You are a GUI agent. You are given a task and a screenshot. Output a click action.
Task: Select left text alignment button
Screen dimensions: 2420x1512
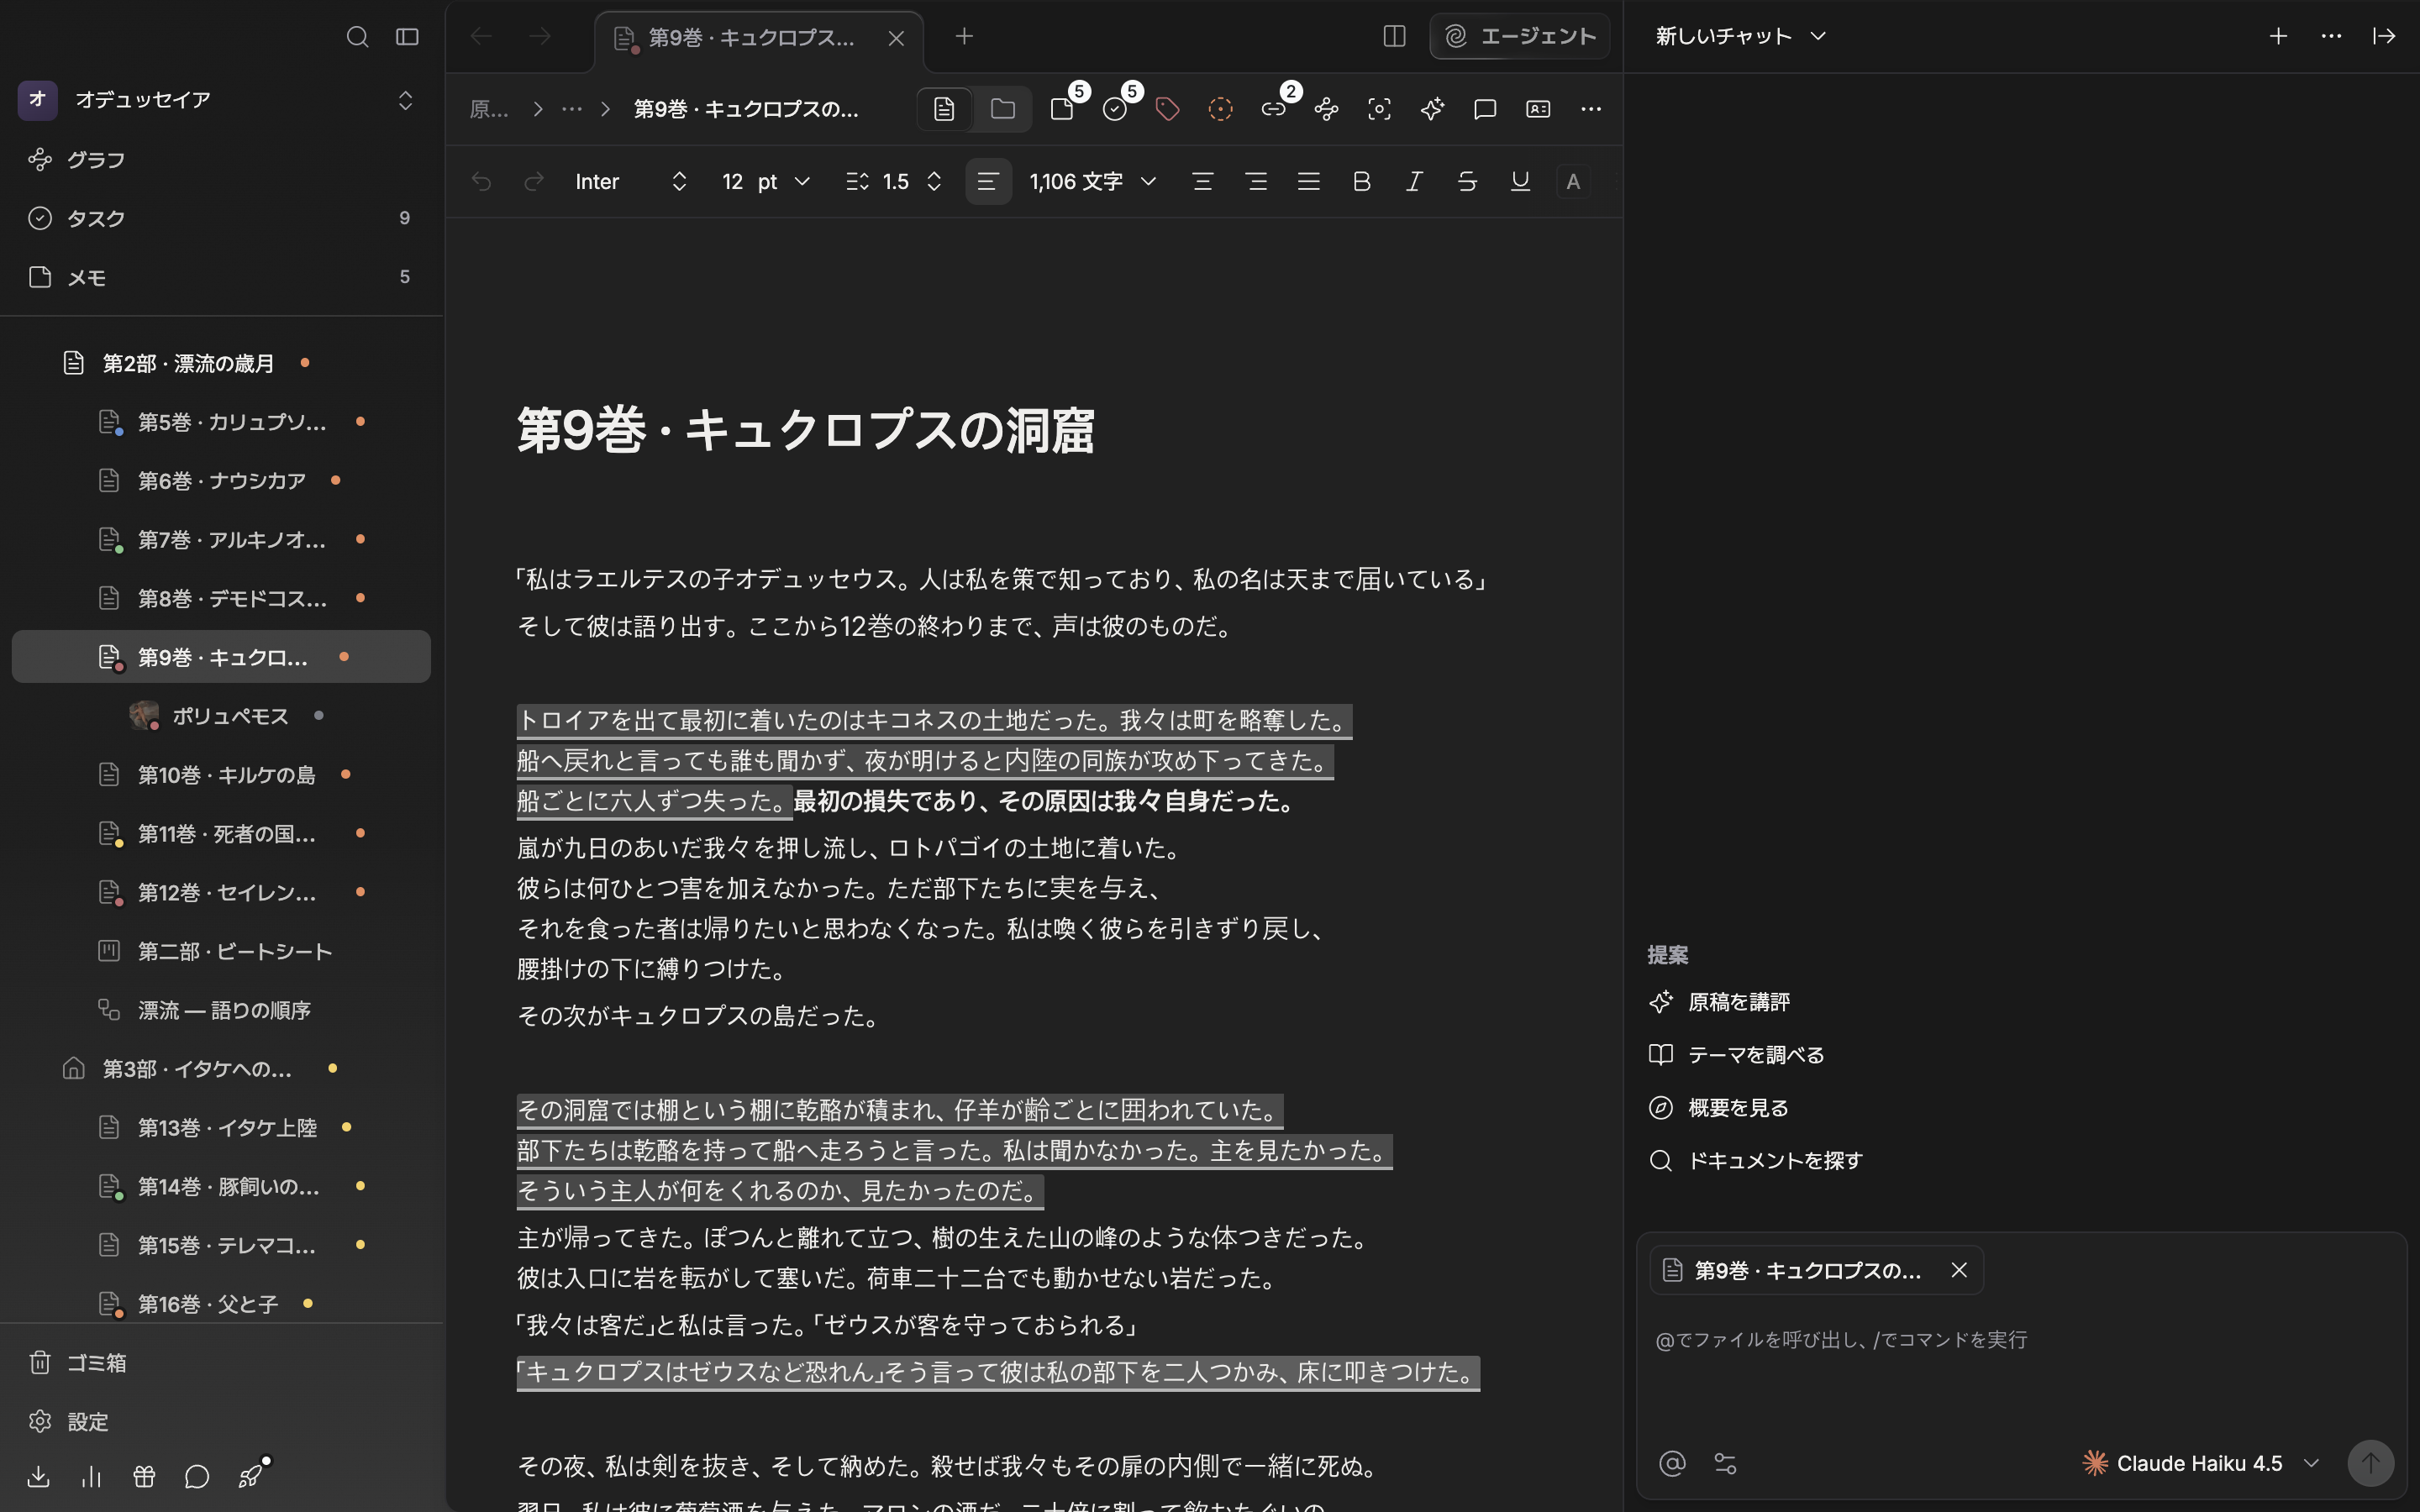[988, 181]
